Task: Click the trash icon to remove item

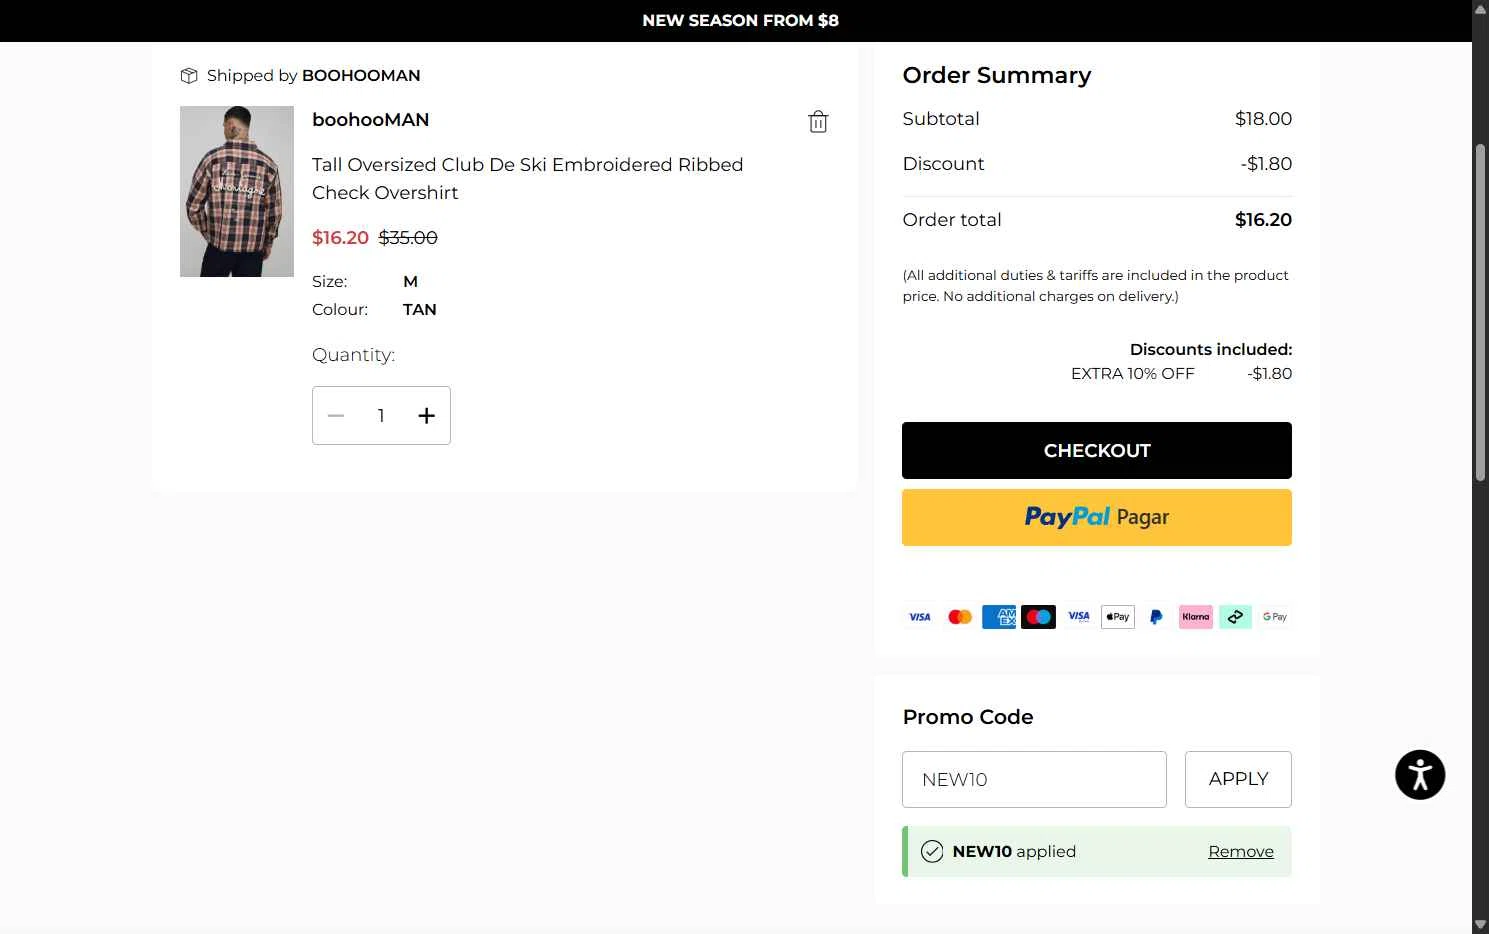Action: click(818, 122)
